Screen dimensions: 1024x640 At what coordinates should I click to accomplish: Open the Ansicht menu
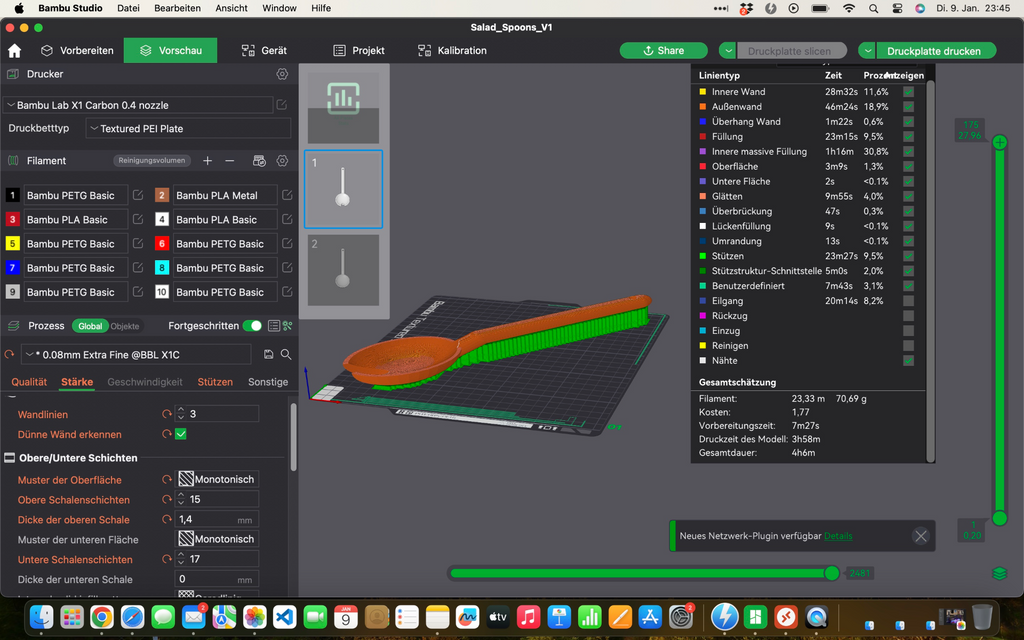(x=231, y=8)
